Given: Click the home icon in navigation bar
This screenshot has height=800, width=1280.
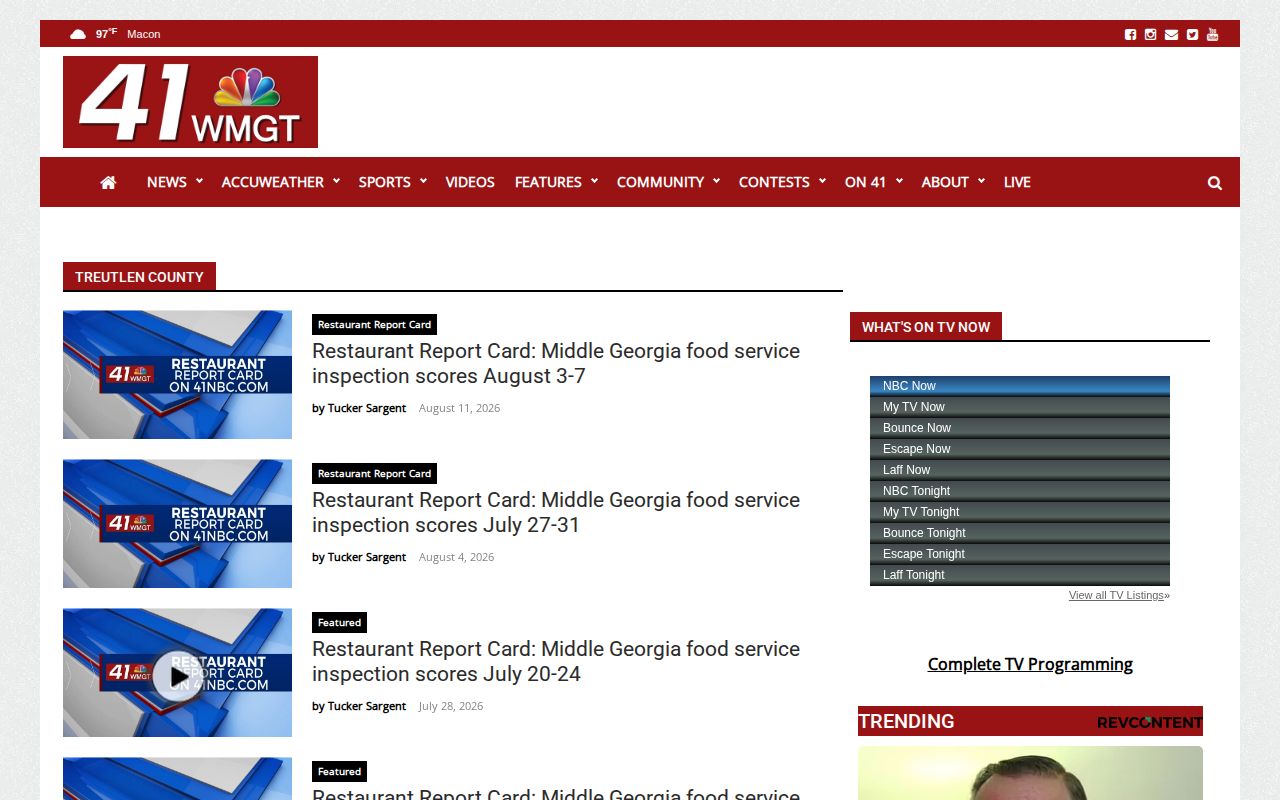Looking at the screenshot, I should (108, 182).
